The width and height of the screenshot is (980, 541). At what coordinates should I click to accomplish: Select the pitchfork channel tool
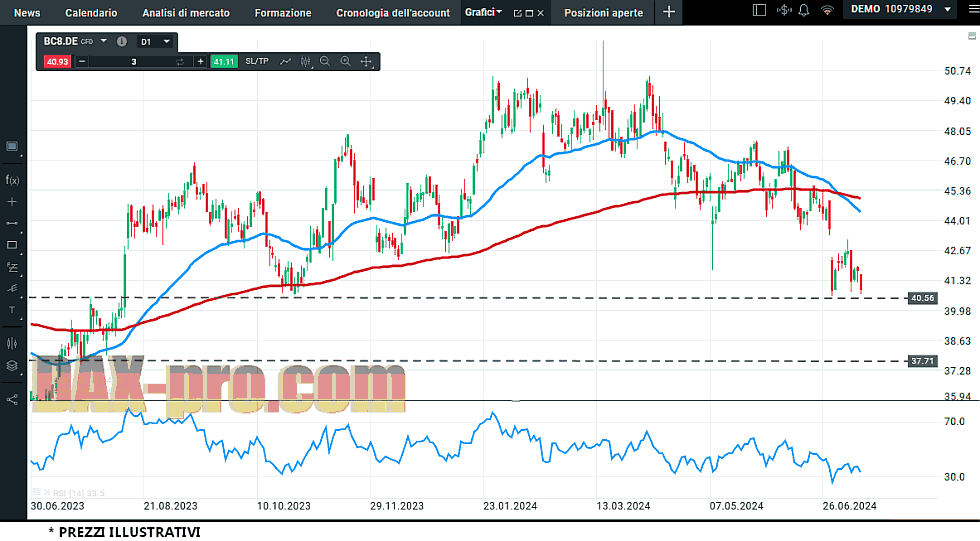point(12,289)
